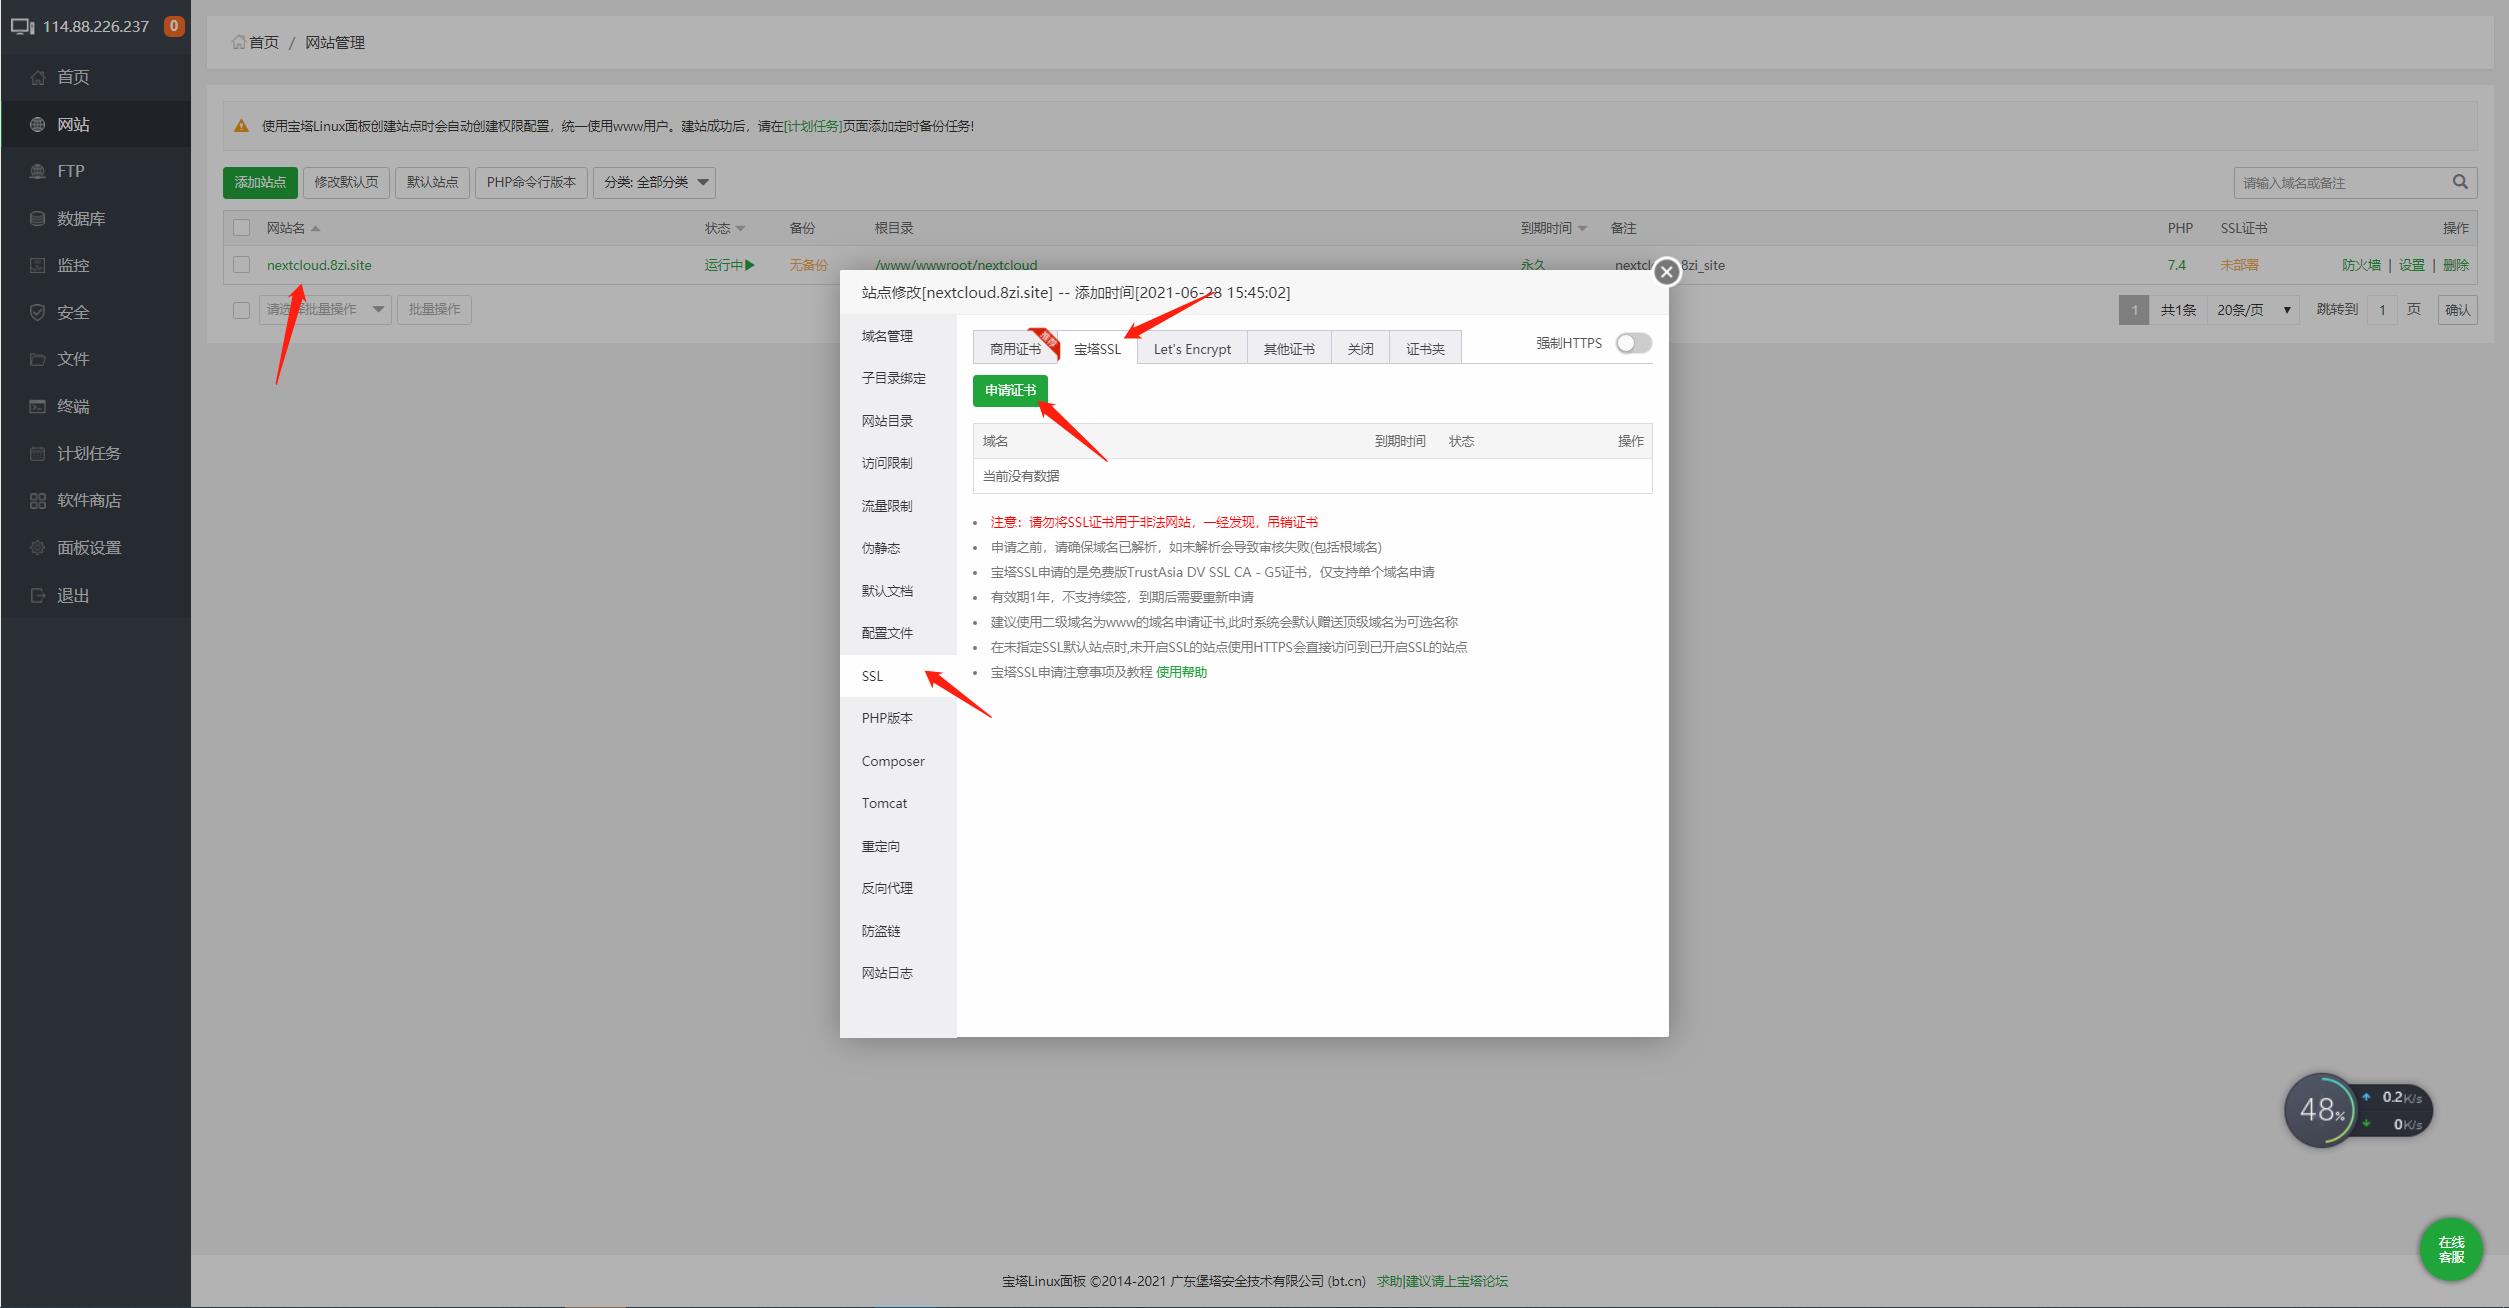Screen dimensions: 2509x1308
Task: Open Traffic Limit in the dialog menu
Action: click(x=898, y=506)
